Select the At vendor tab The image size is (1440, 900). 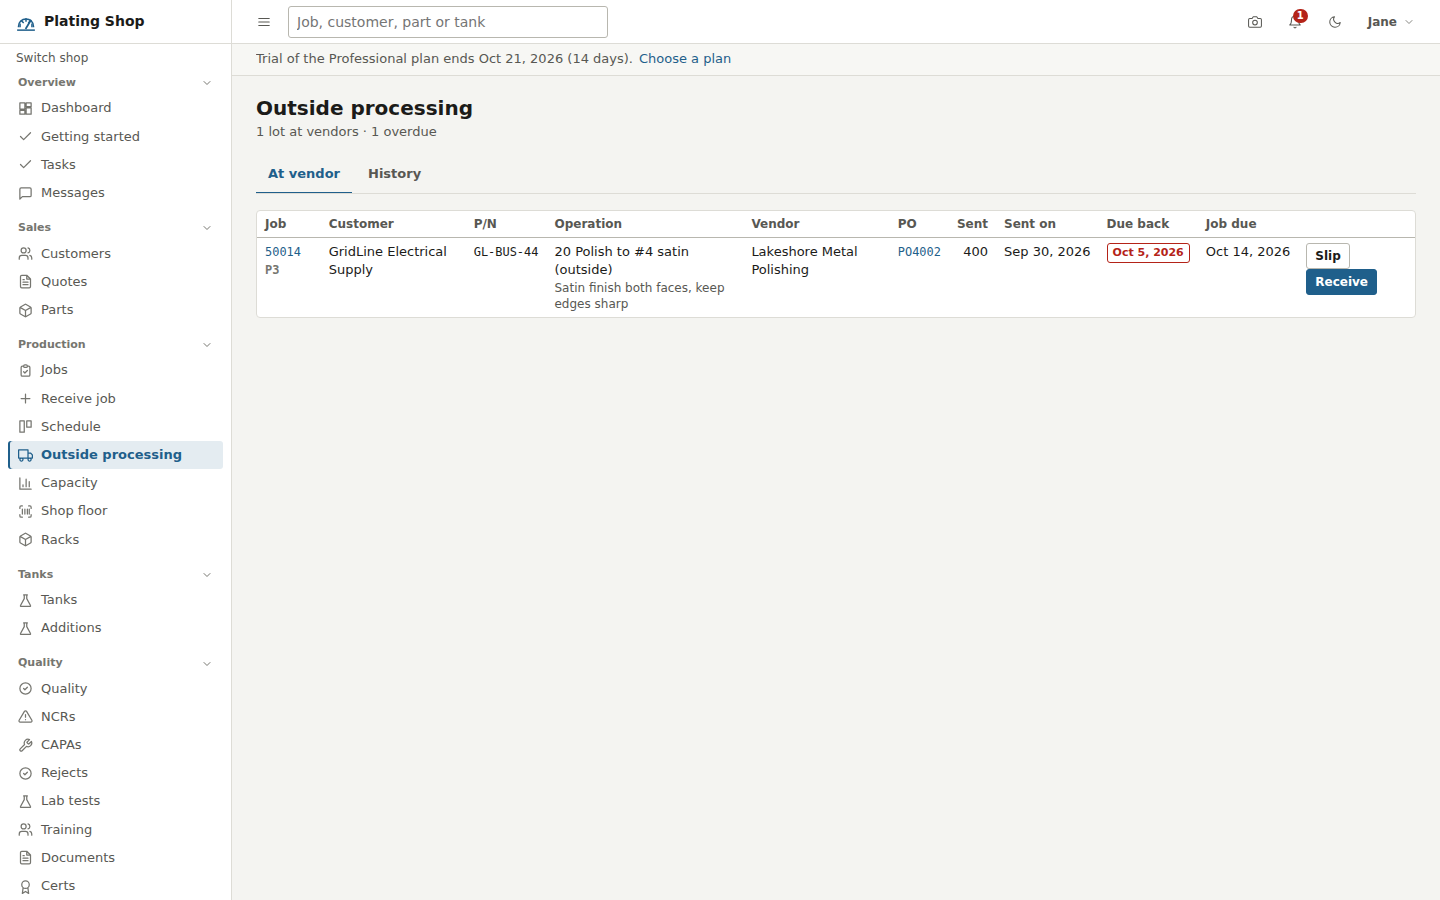[304, 174]
